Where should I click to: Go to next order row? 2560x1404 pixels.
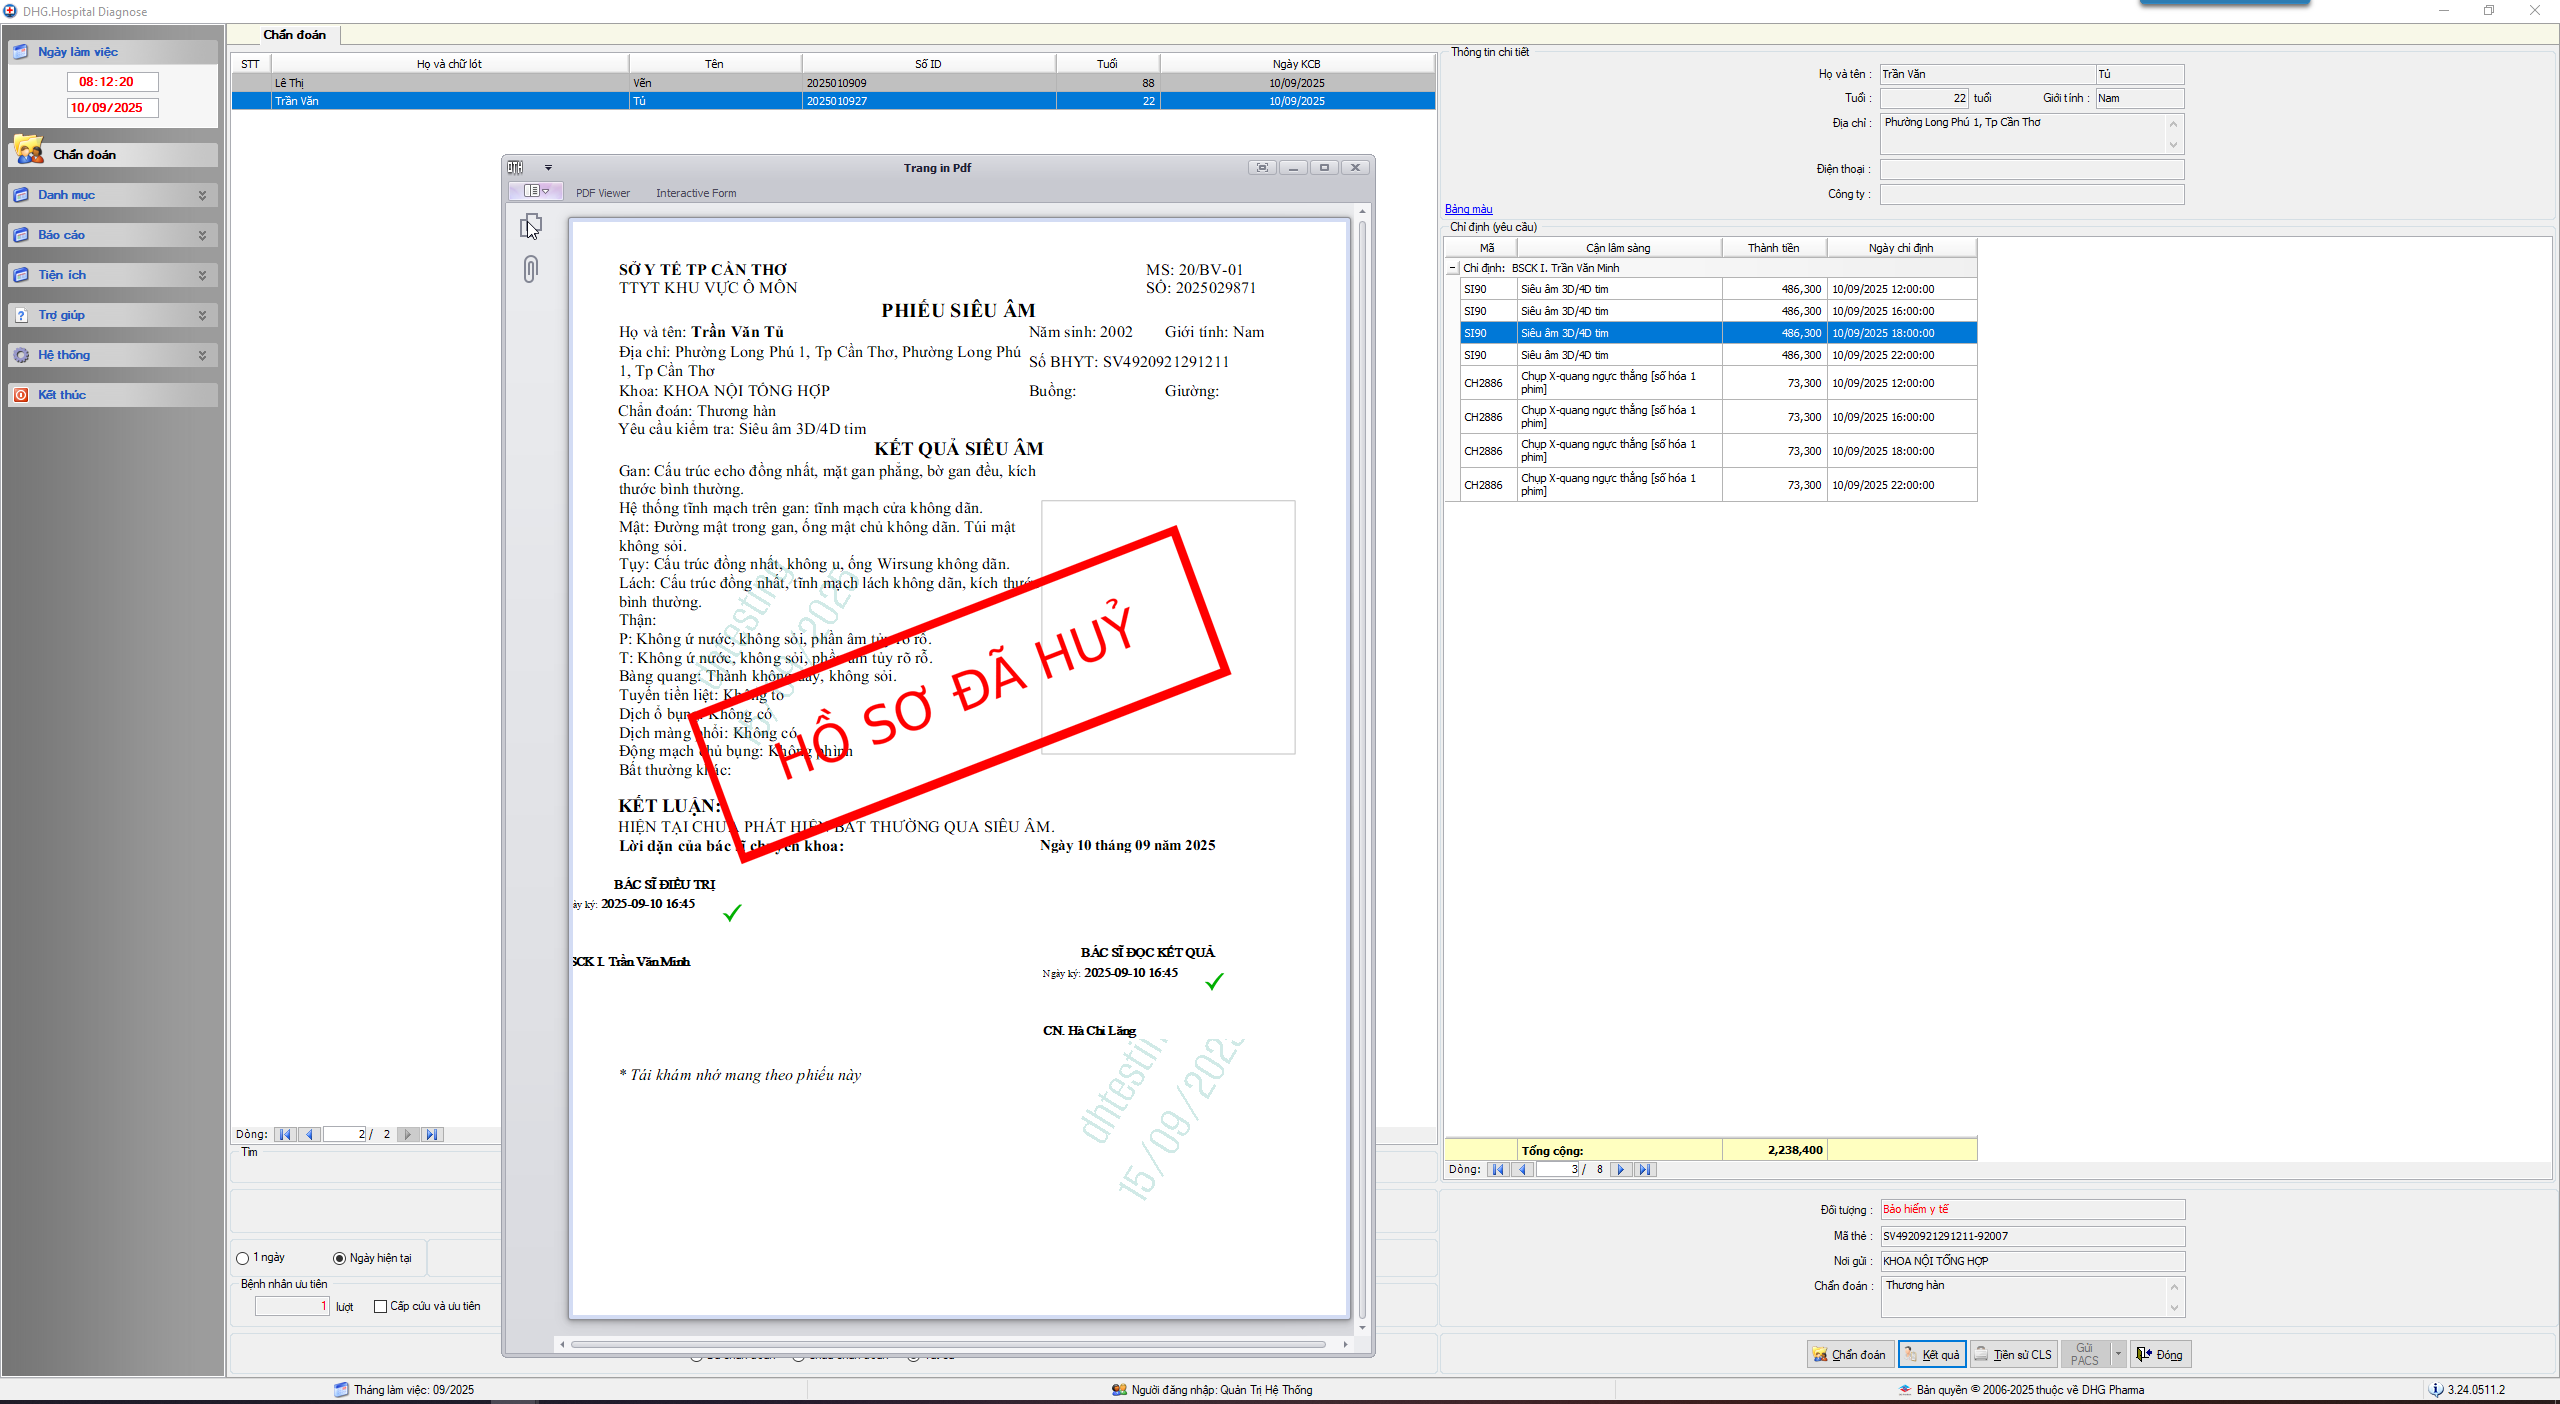pyautogui.click(x=1621, y=1169)
